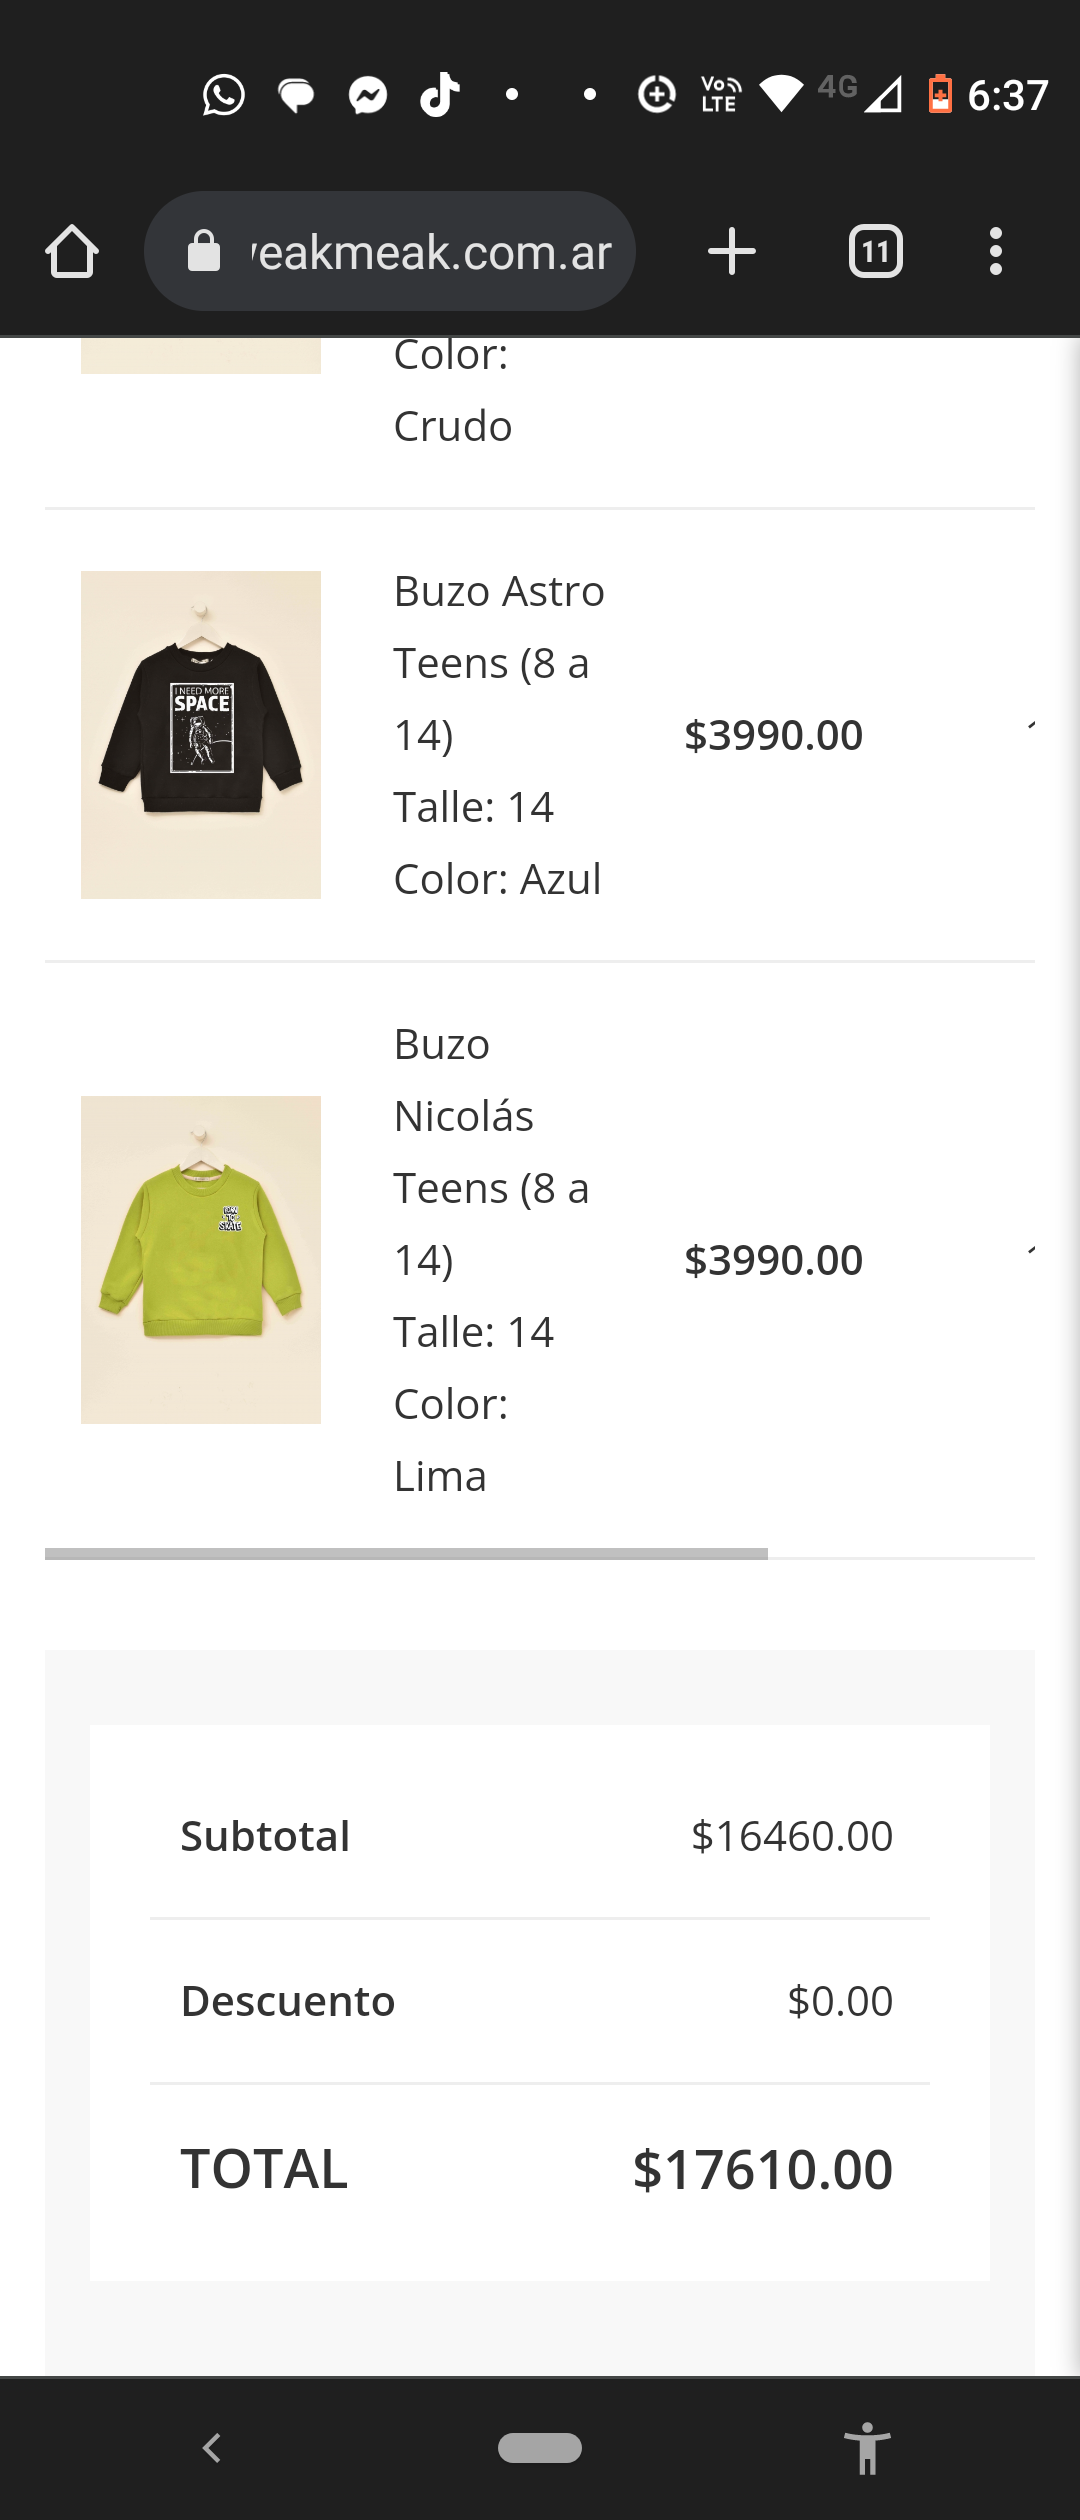Open the lime green Buzo Nicolás thumbnail
This screenshot has width=1080, height=2520.
201,1260
